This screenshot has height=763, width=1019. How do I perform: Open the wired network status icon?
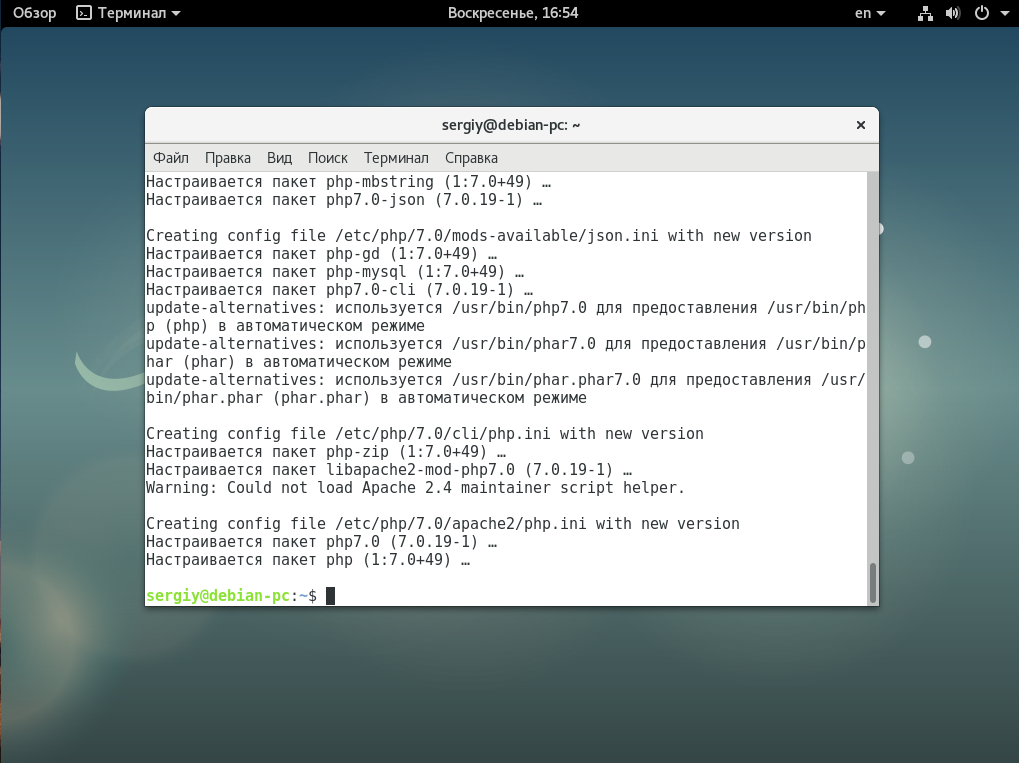click(925, 13)
